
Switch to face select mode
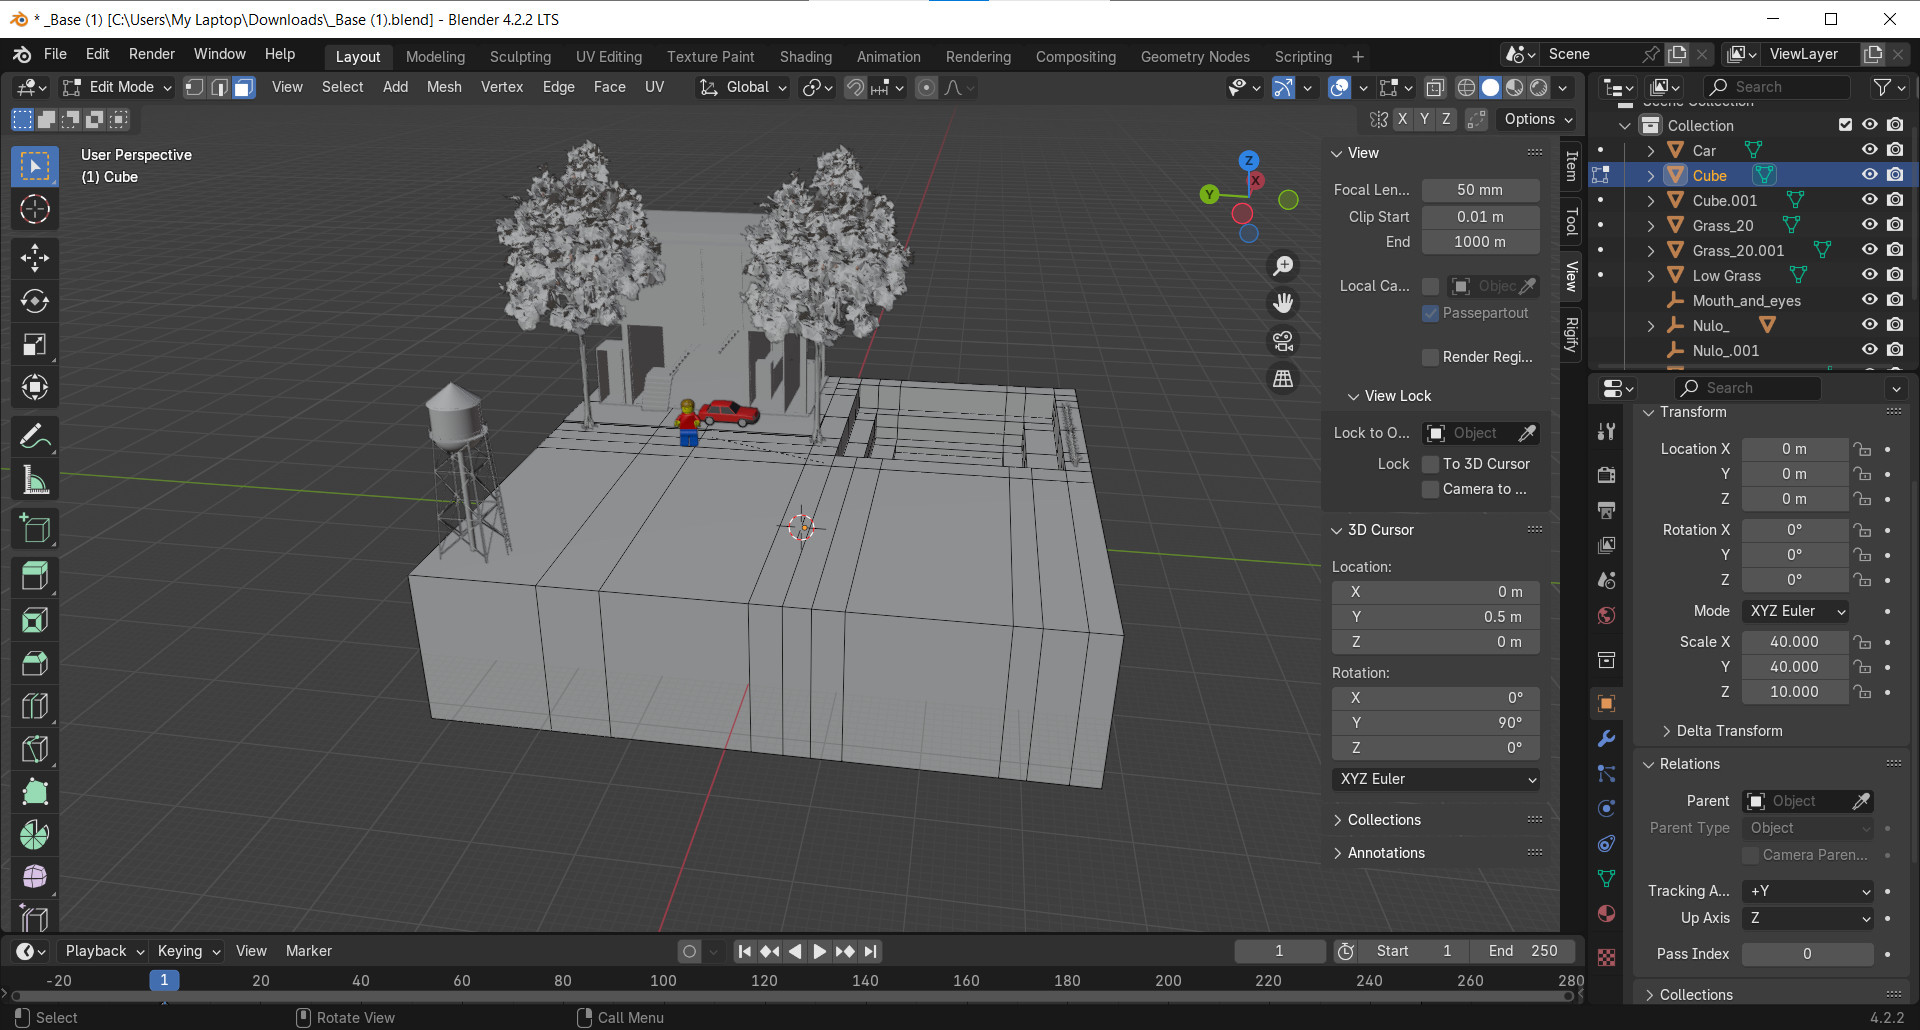[x=243, y=88]
